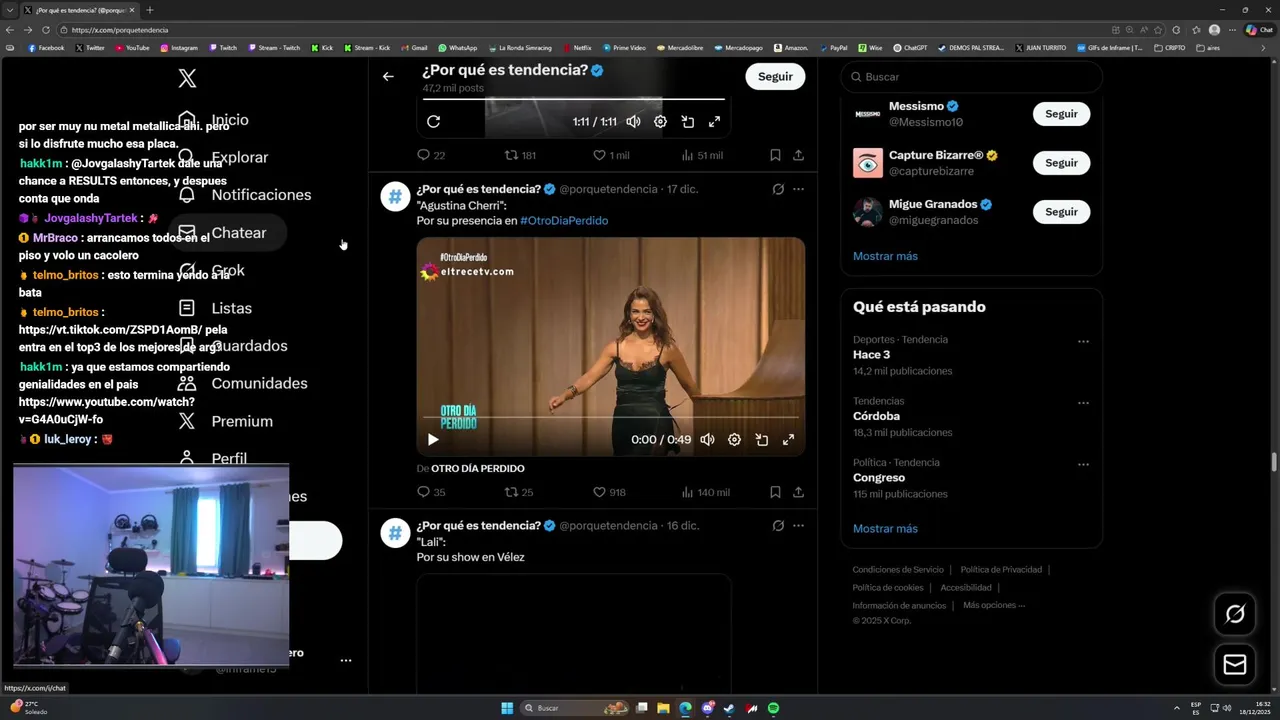Open the floating messages envelope button
Image resolution: width=1280 pixels, height=720 pixels.
click(1235, 664)
